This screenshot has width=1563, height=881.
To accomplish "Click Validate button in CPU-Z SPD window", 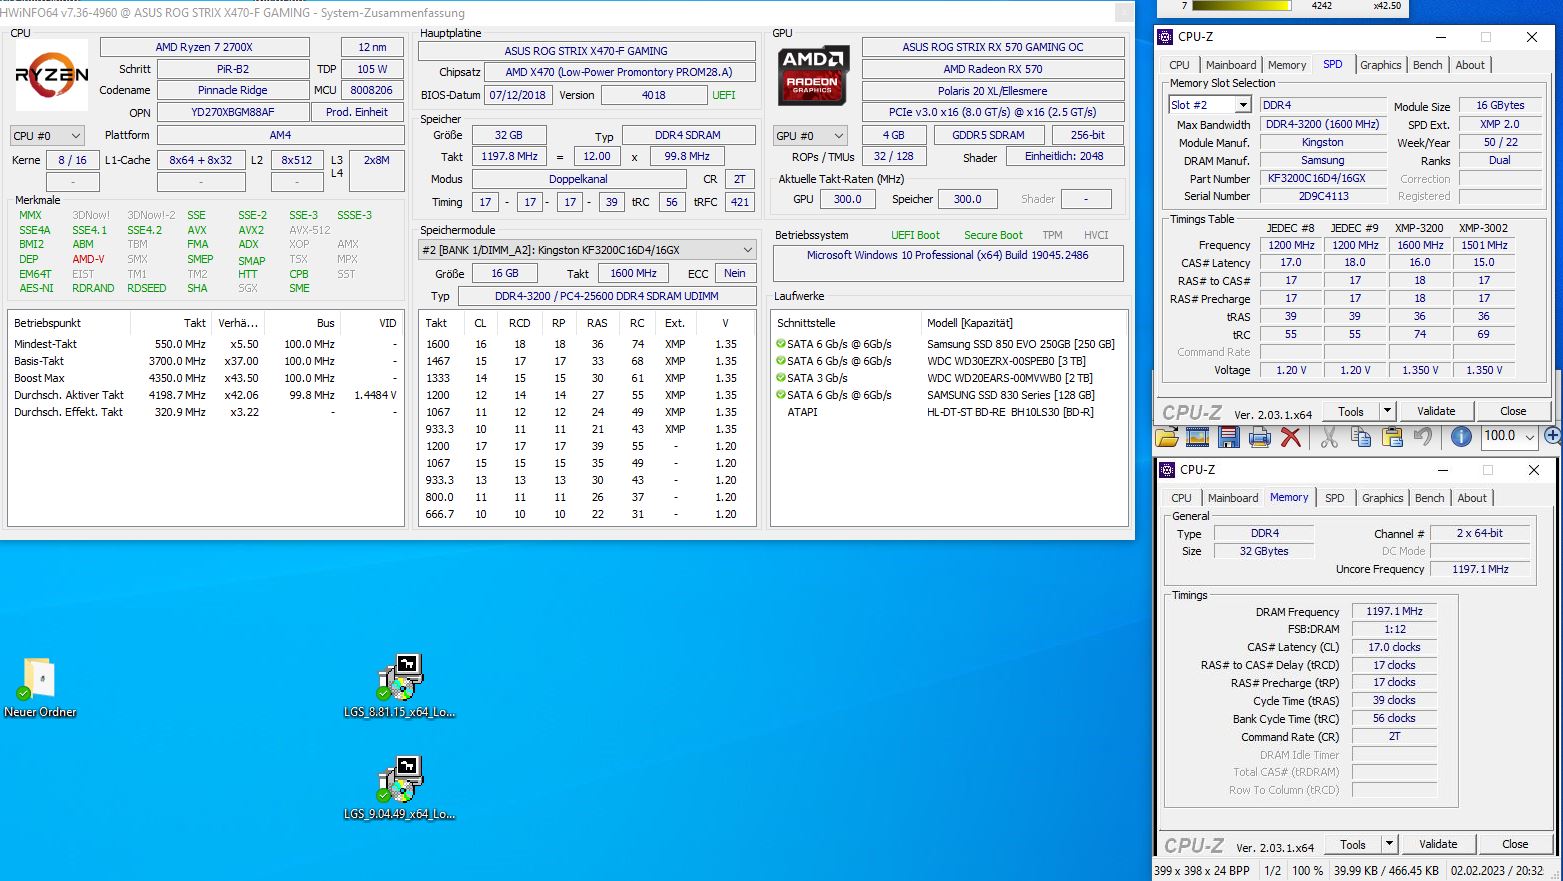I will coord(1436,411).
